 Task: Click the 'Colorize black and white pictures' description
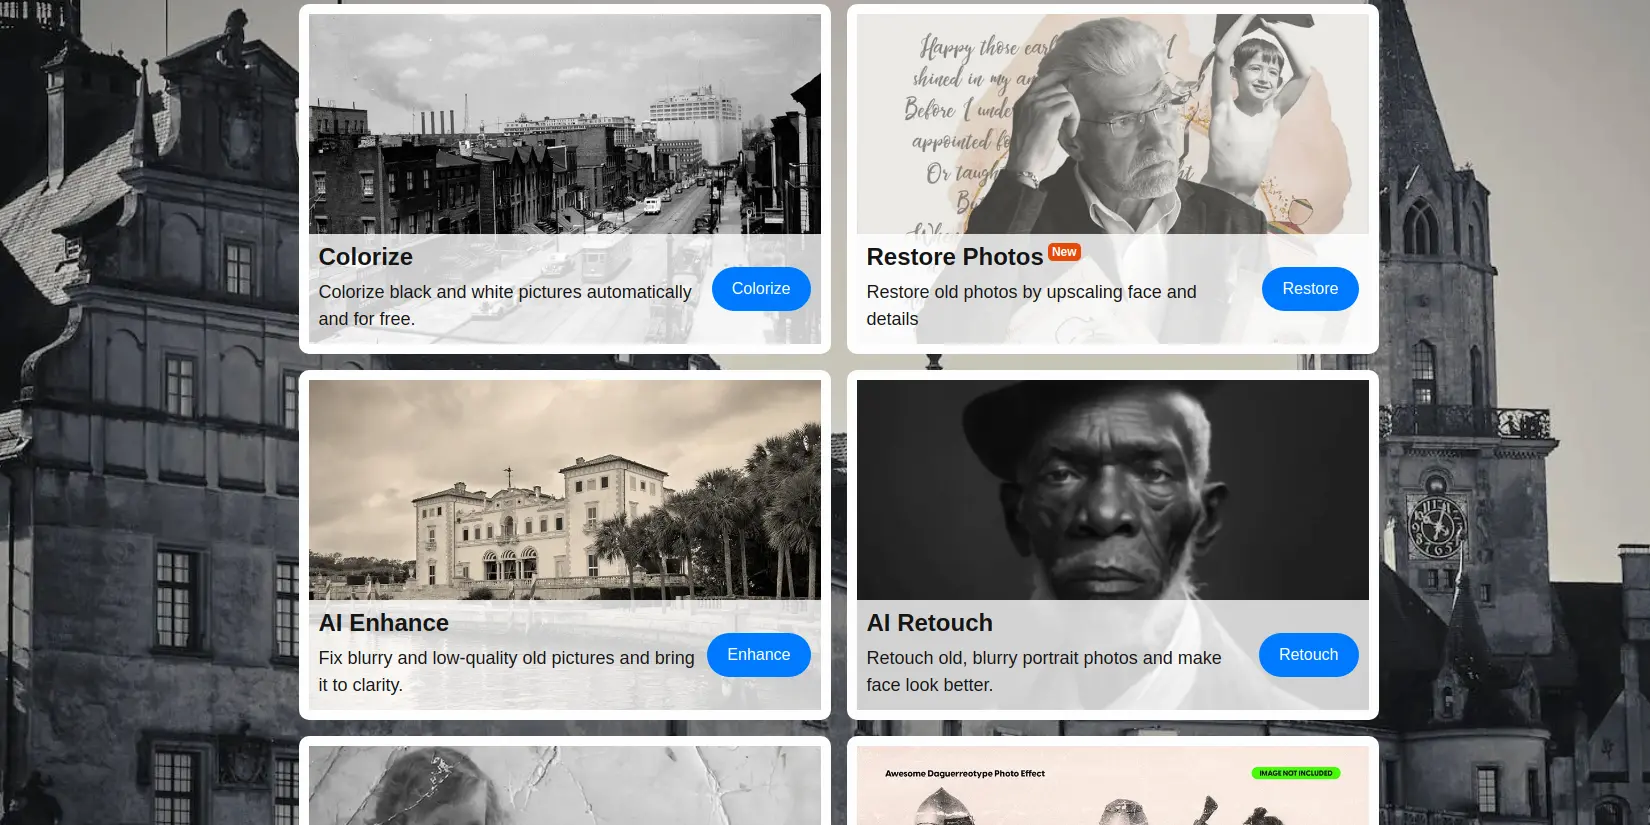[505, 305]
